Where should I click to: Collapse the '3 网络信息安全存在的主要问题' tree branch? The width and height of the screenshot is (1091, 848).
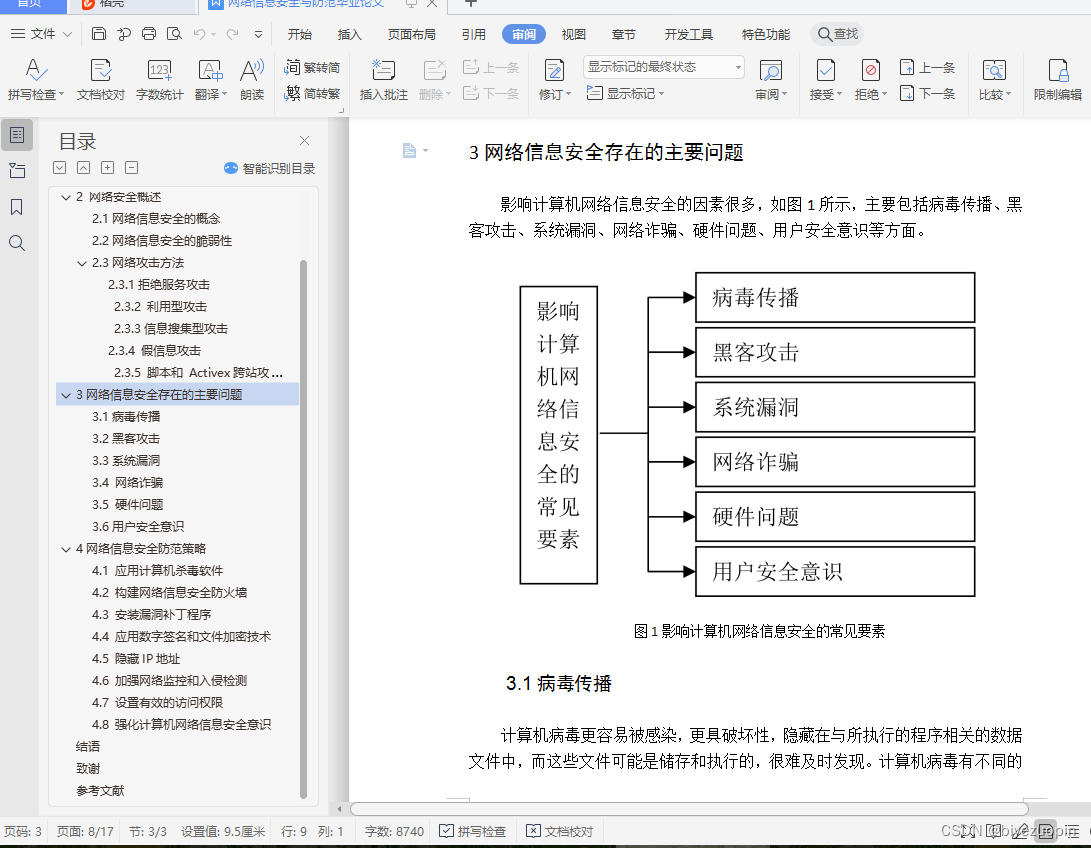(x=66, y=393)
